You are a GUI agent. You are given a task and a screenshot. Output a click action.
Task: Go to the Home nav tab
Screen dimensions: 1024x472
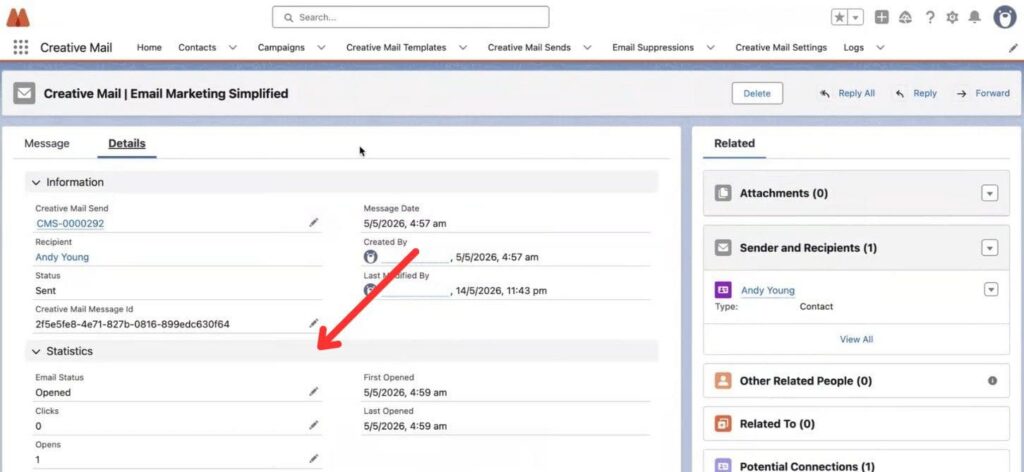click(149, 48)
